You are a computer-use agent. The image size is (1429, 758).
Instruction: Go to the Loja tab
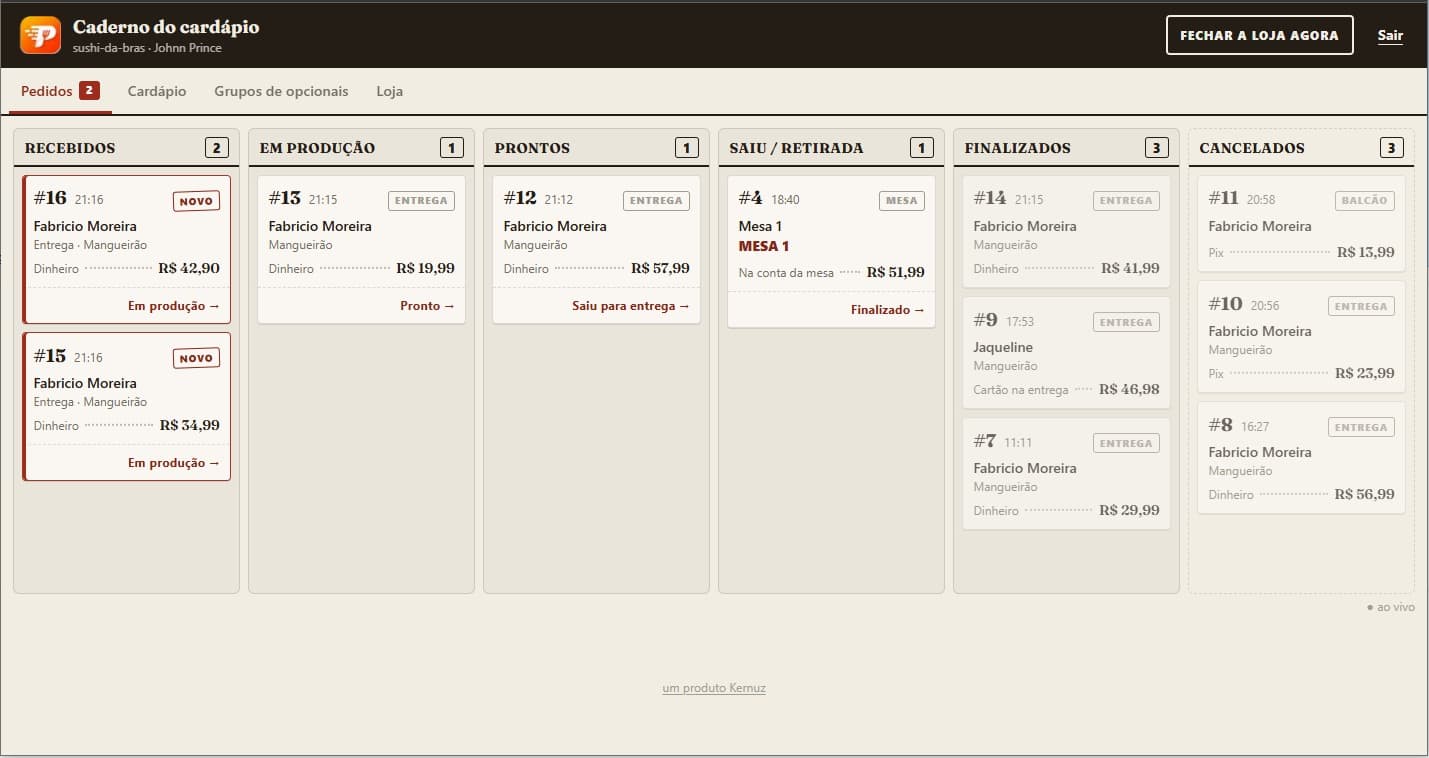(389, 91)
